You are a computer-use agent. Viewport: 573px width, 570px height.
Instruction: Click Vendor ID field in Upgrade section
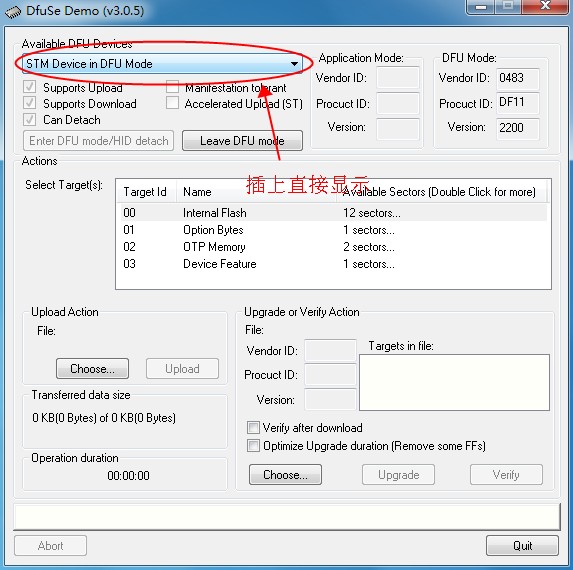[x=330, y=350]
